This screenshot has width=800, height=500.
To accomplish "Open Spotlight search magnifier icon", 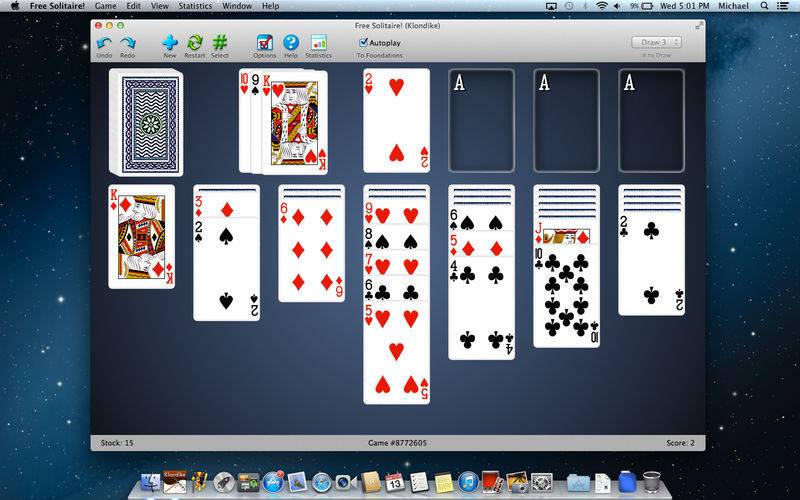I will pos(764,6).
